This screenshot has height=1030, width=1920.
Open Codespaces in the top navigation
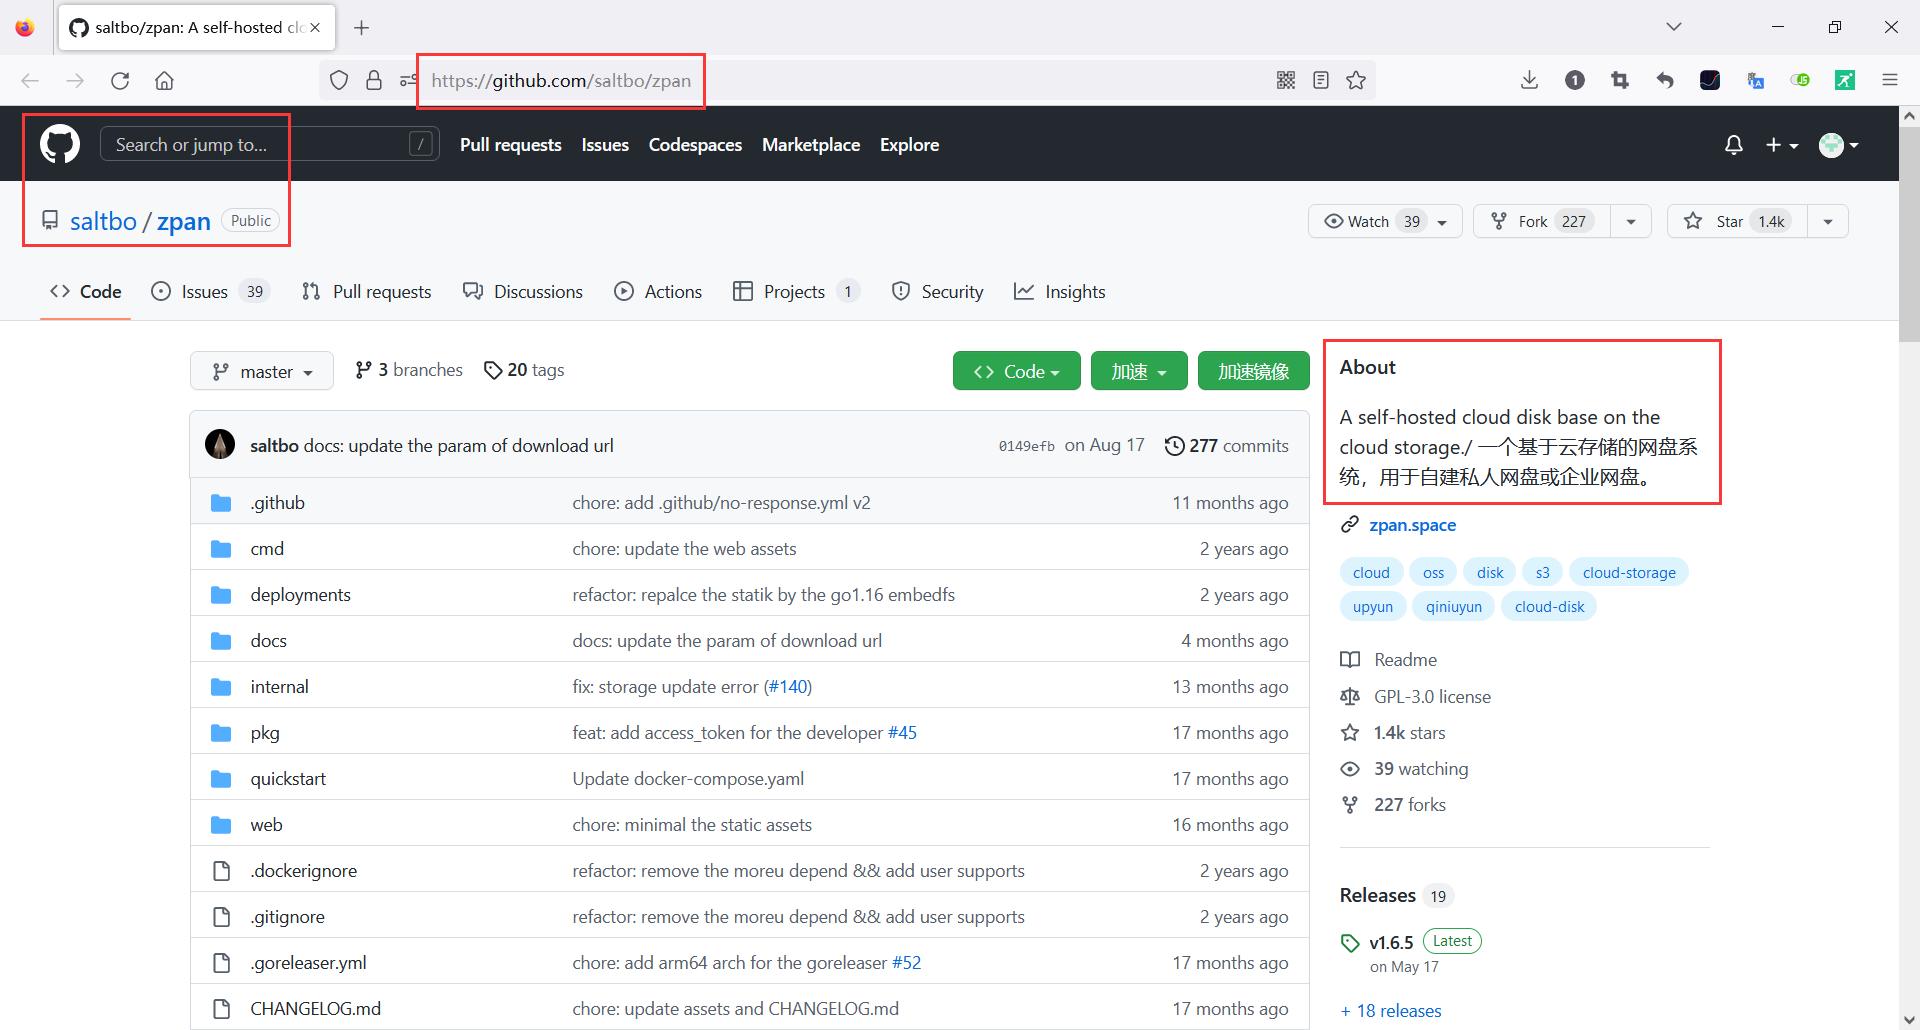click(x=695, y=145)
